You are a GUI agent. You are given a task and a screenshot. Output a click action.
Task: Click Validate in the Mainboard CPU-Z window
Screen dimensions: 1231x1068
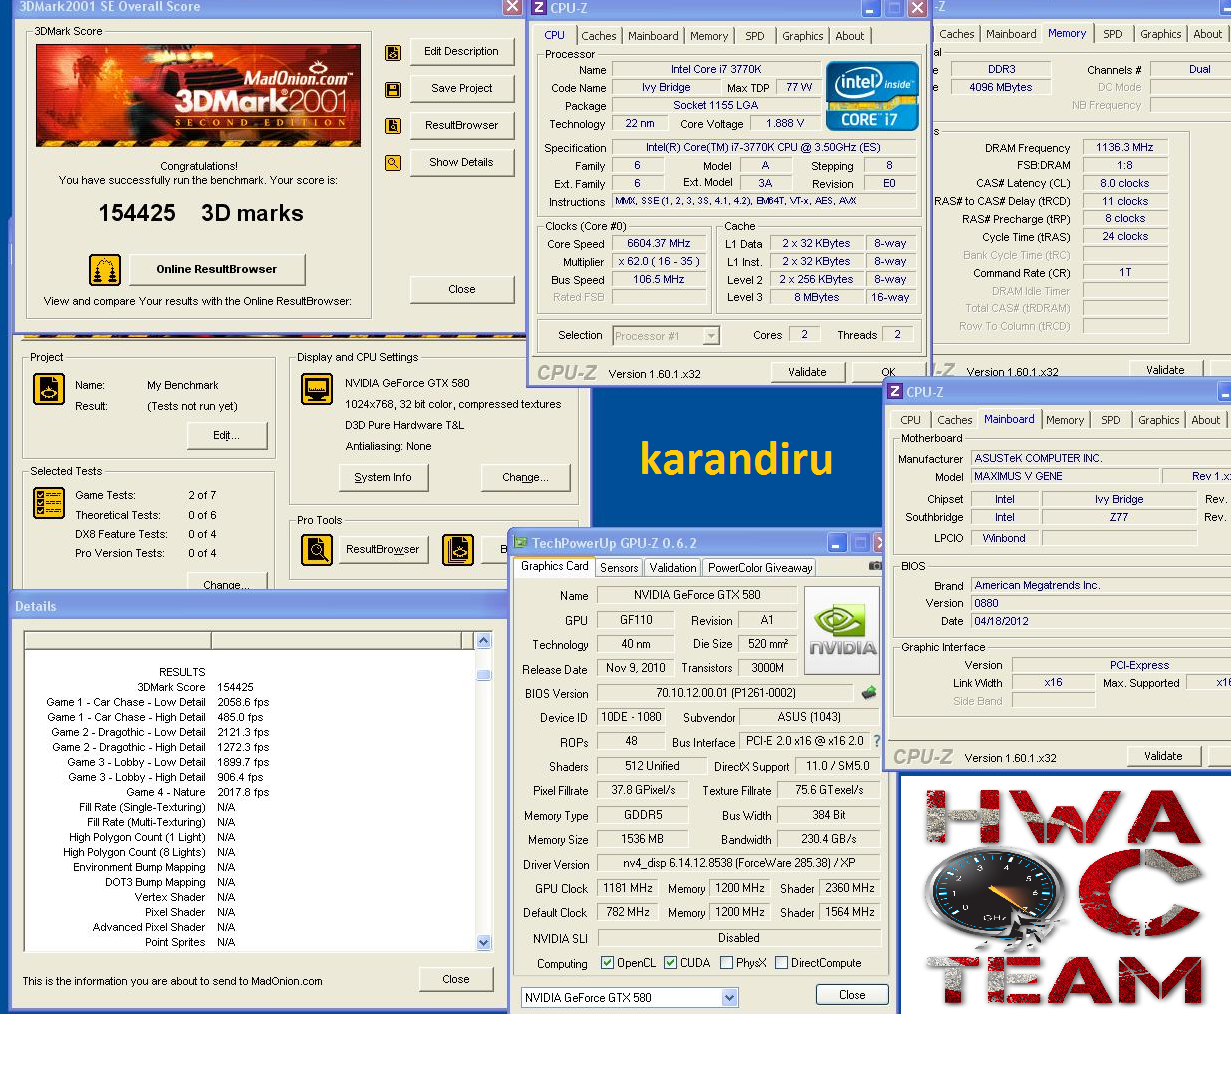tap(1163, 757)
